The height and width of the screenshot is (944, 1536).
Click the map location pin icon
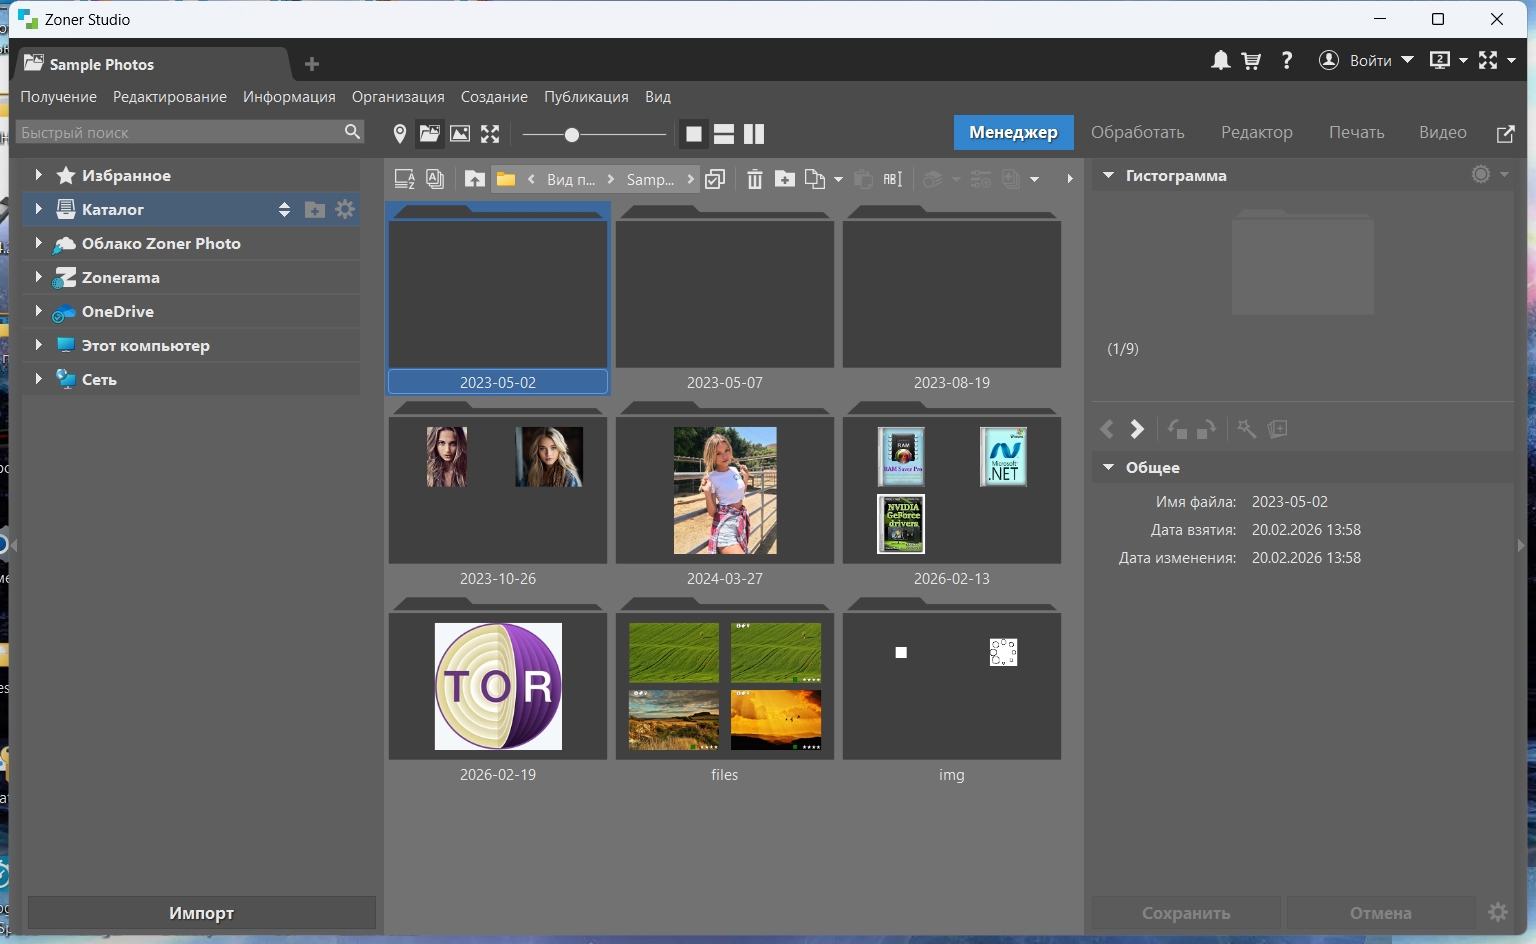(x=400, y=133)
